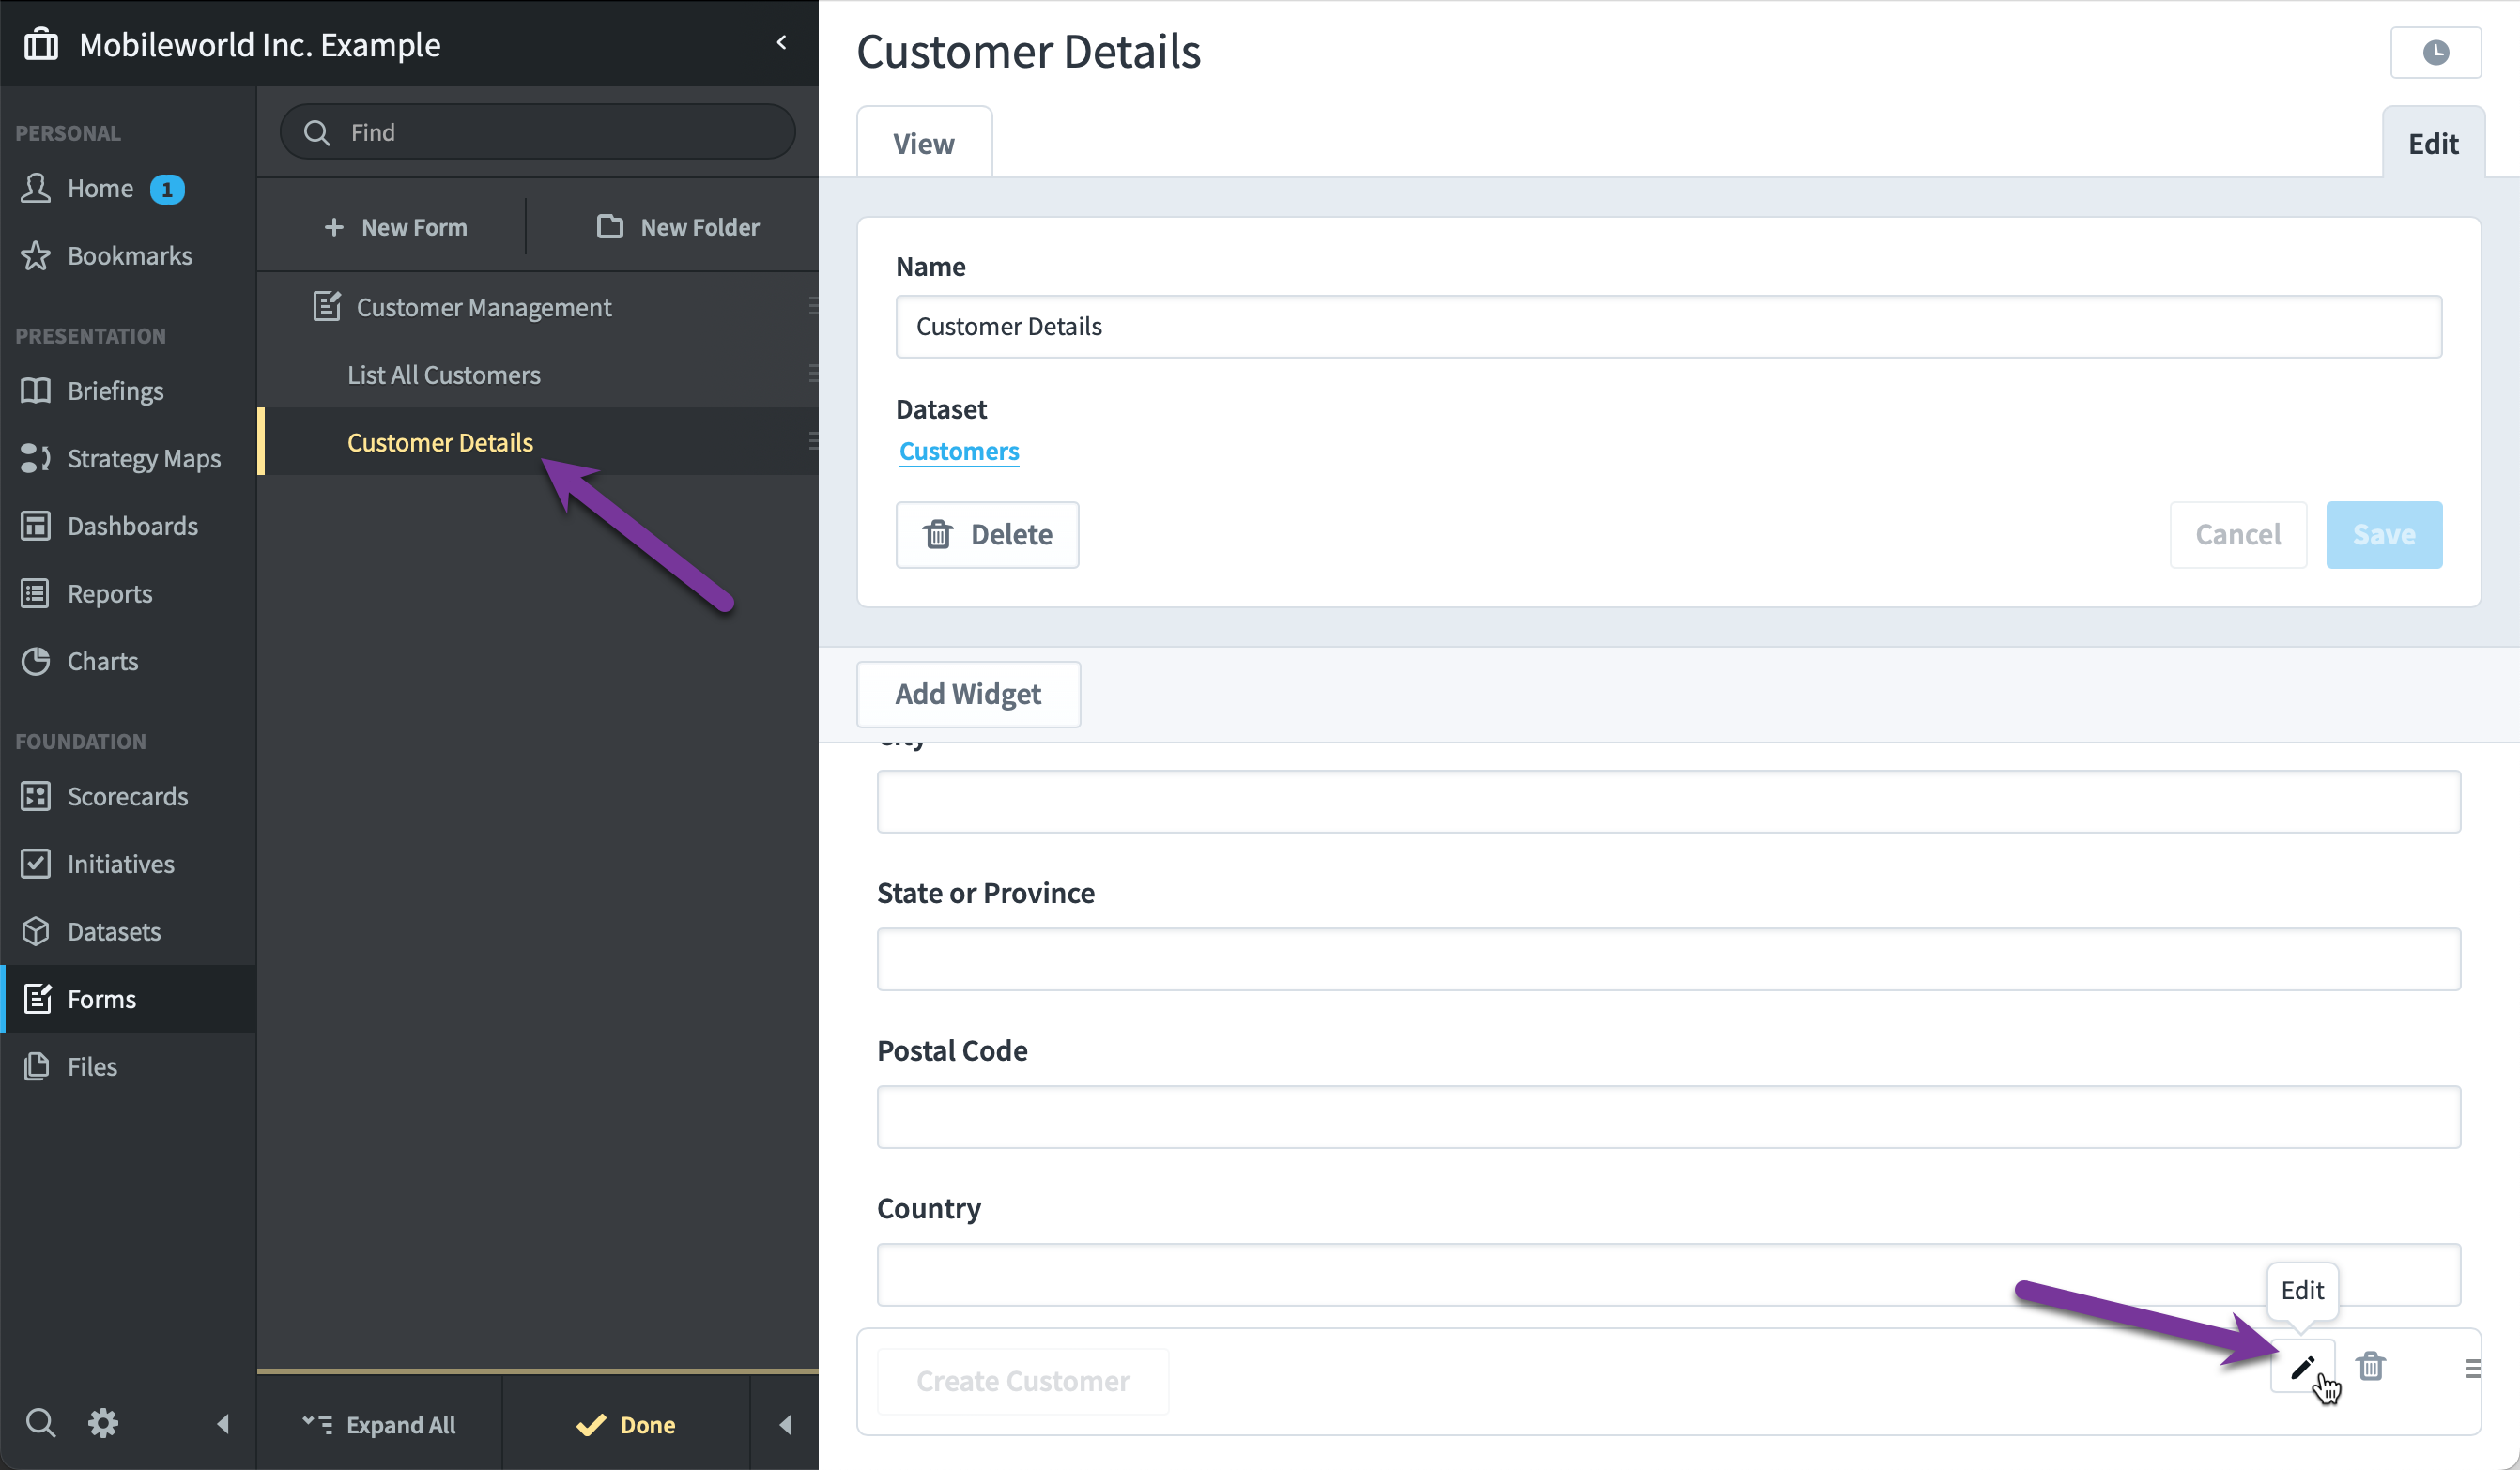
Task: Click the Reports list icon
Action: [x=36, y=593]
